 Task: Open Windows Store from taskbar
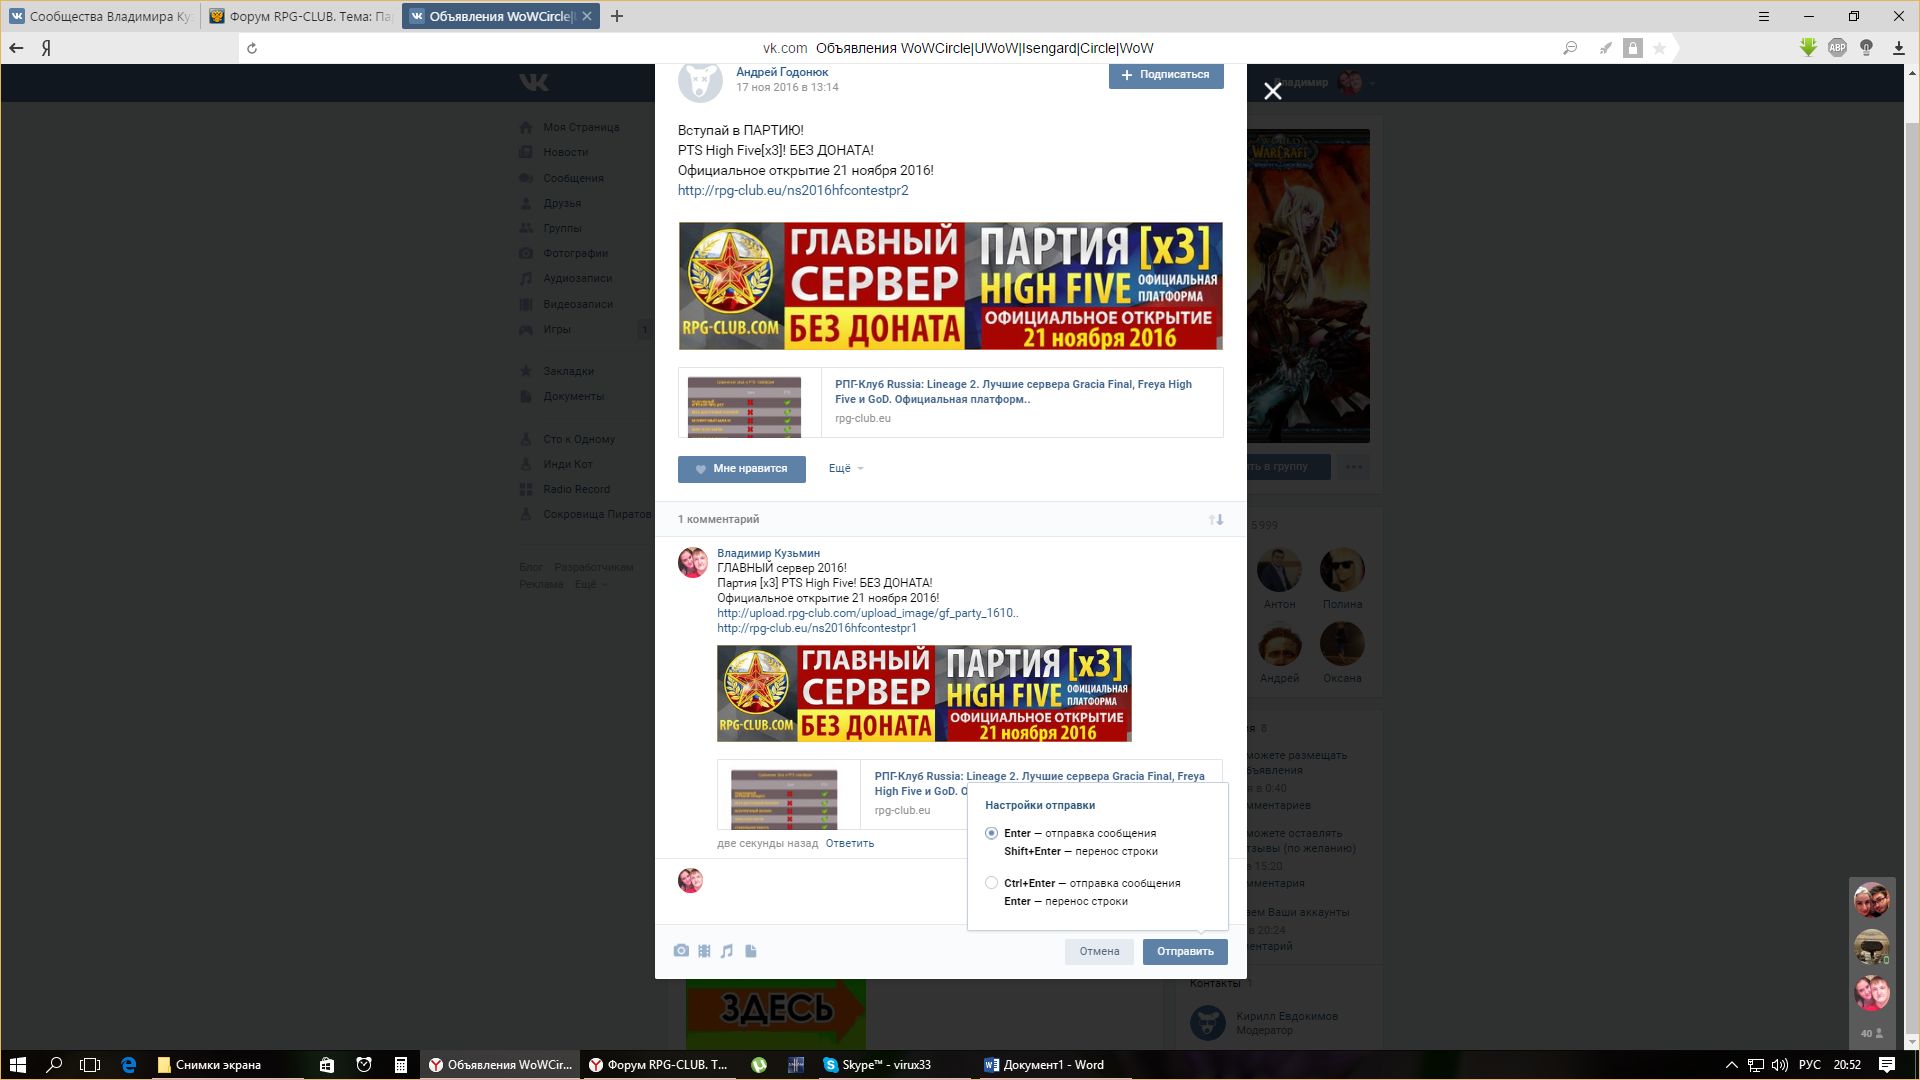[x=326, y=1065]
